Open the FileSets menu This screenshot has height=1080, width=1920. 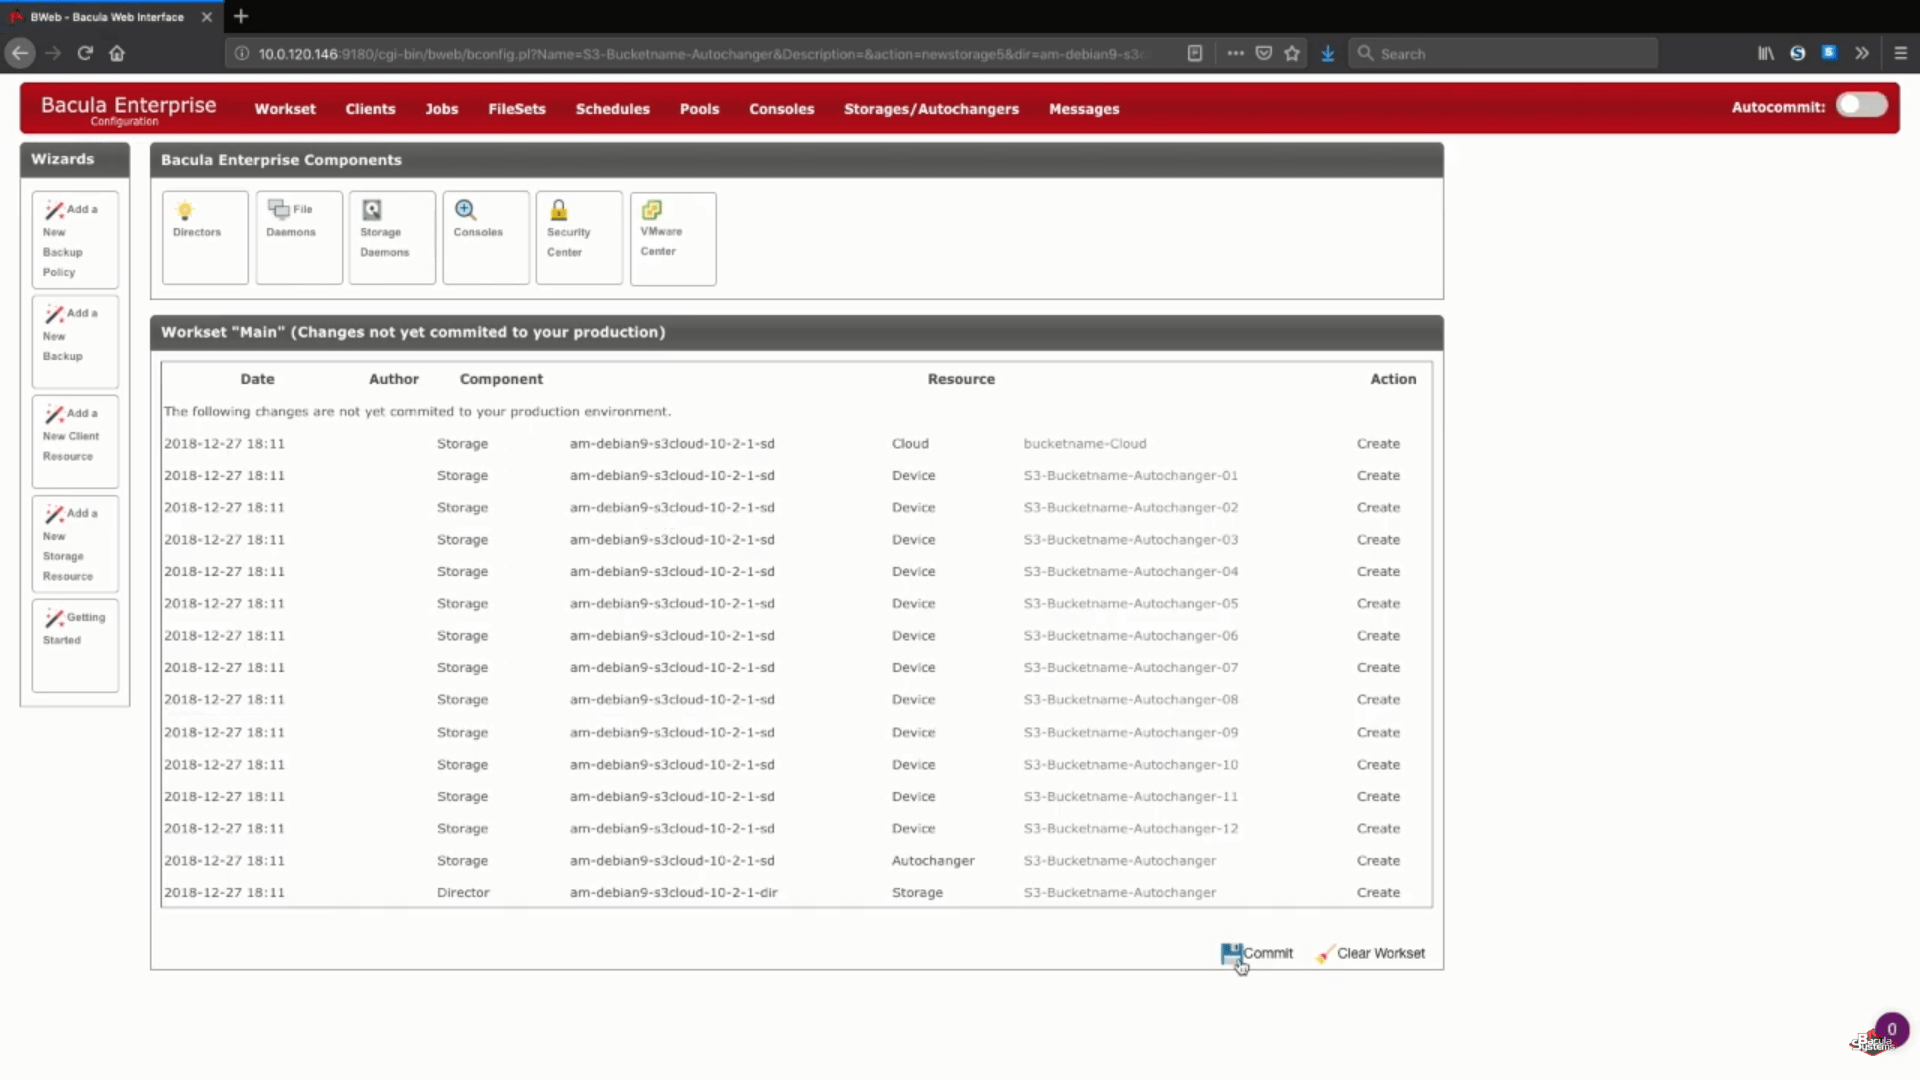517,109
